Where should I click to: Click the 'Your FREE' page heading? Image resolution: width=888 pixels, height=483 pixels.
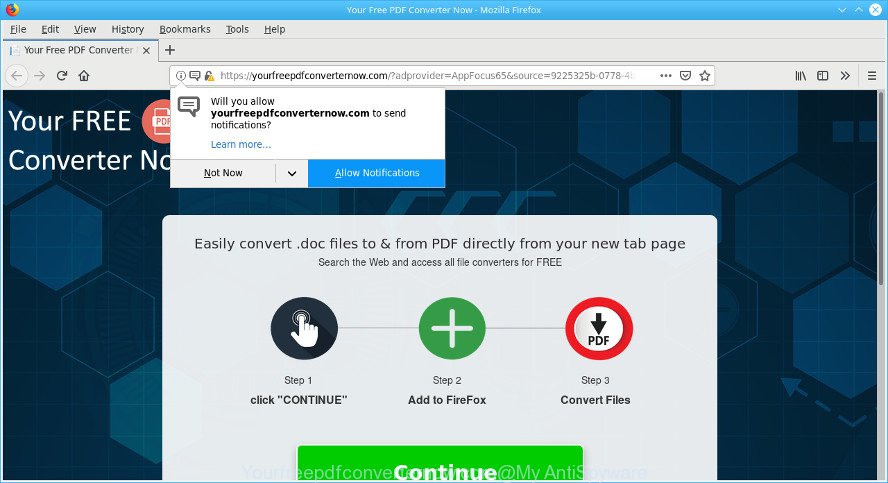pyautogui.click(x=69, y=121)
